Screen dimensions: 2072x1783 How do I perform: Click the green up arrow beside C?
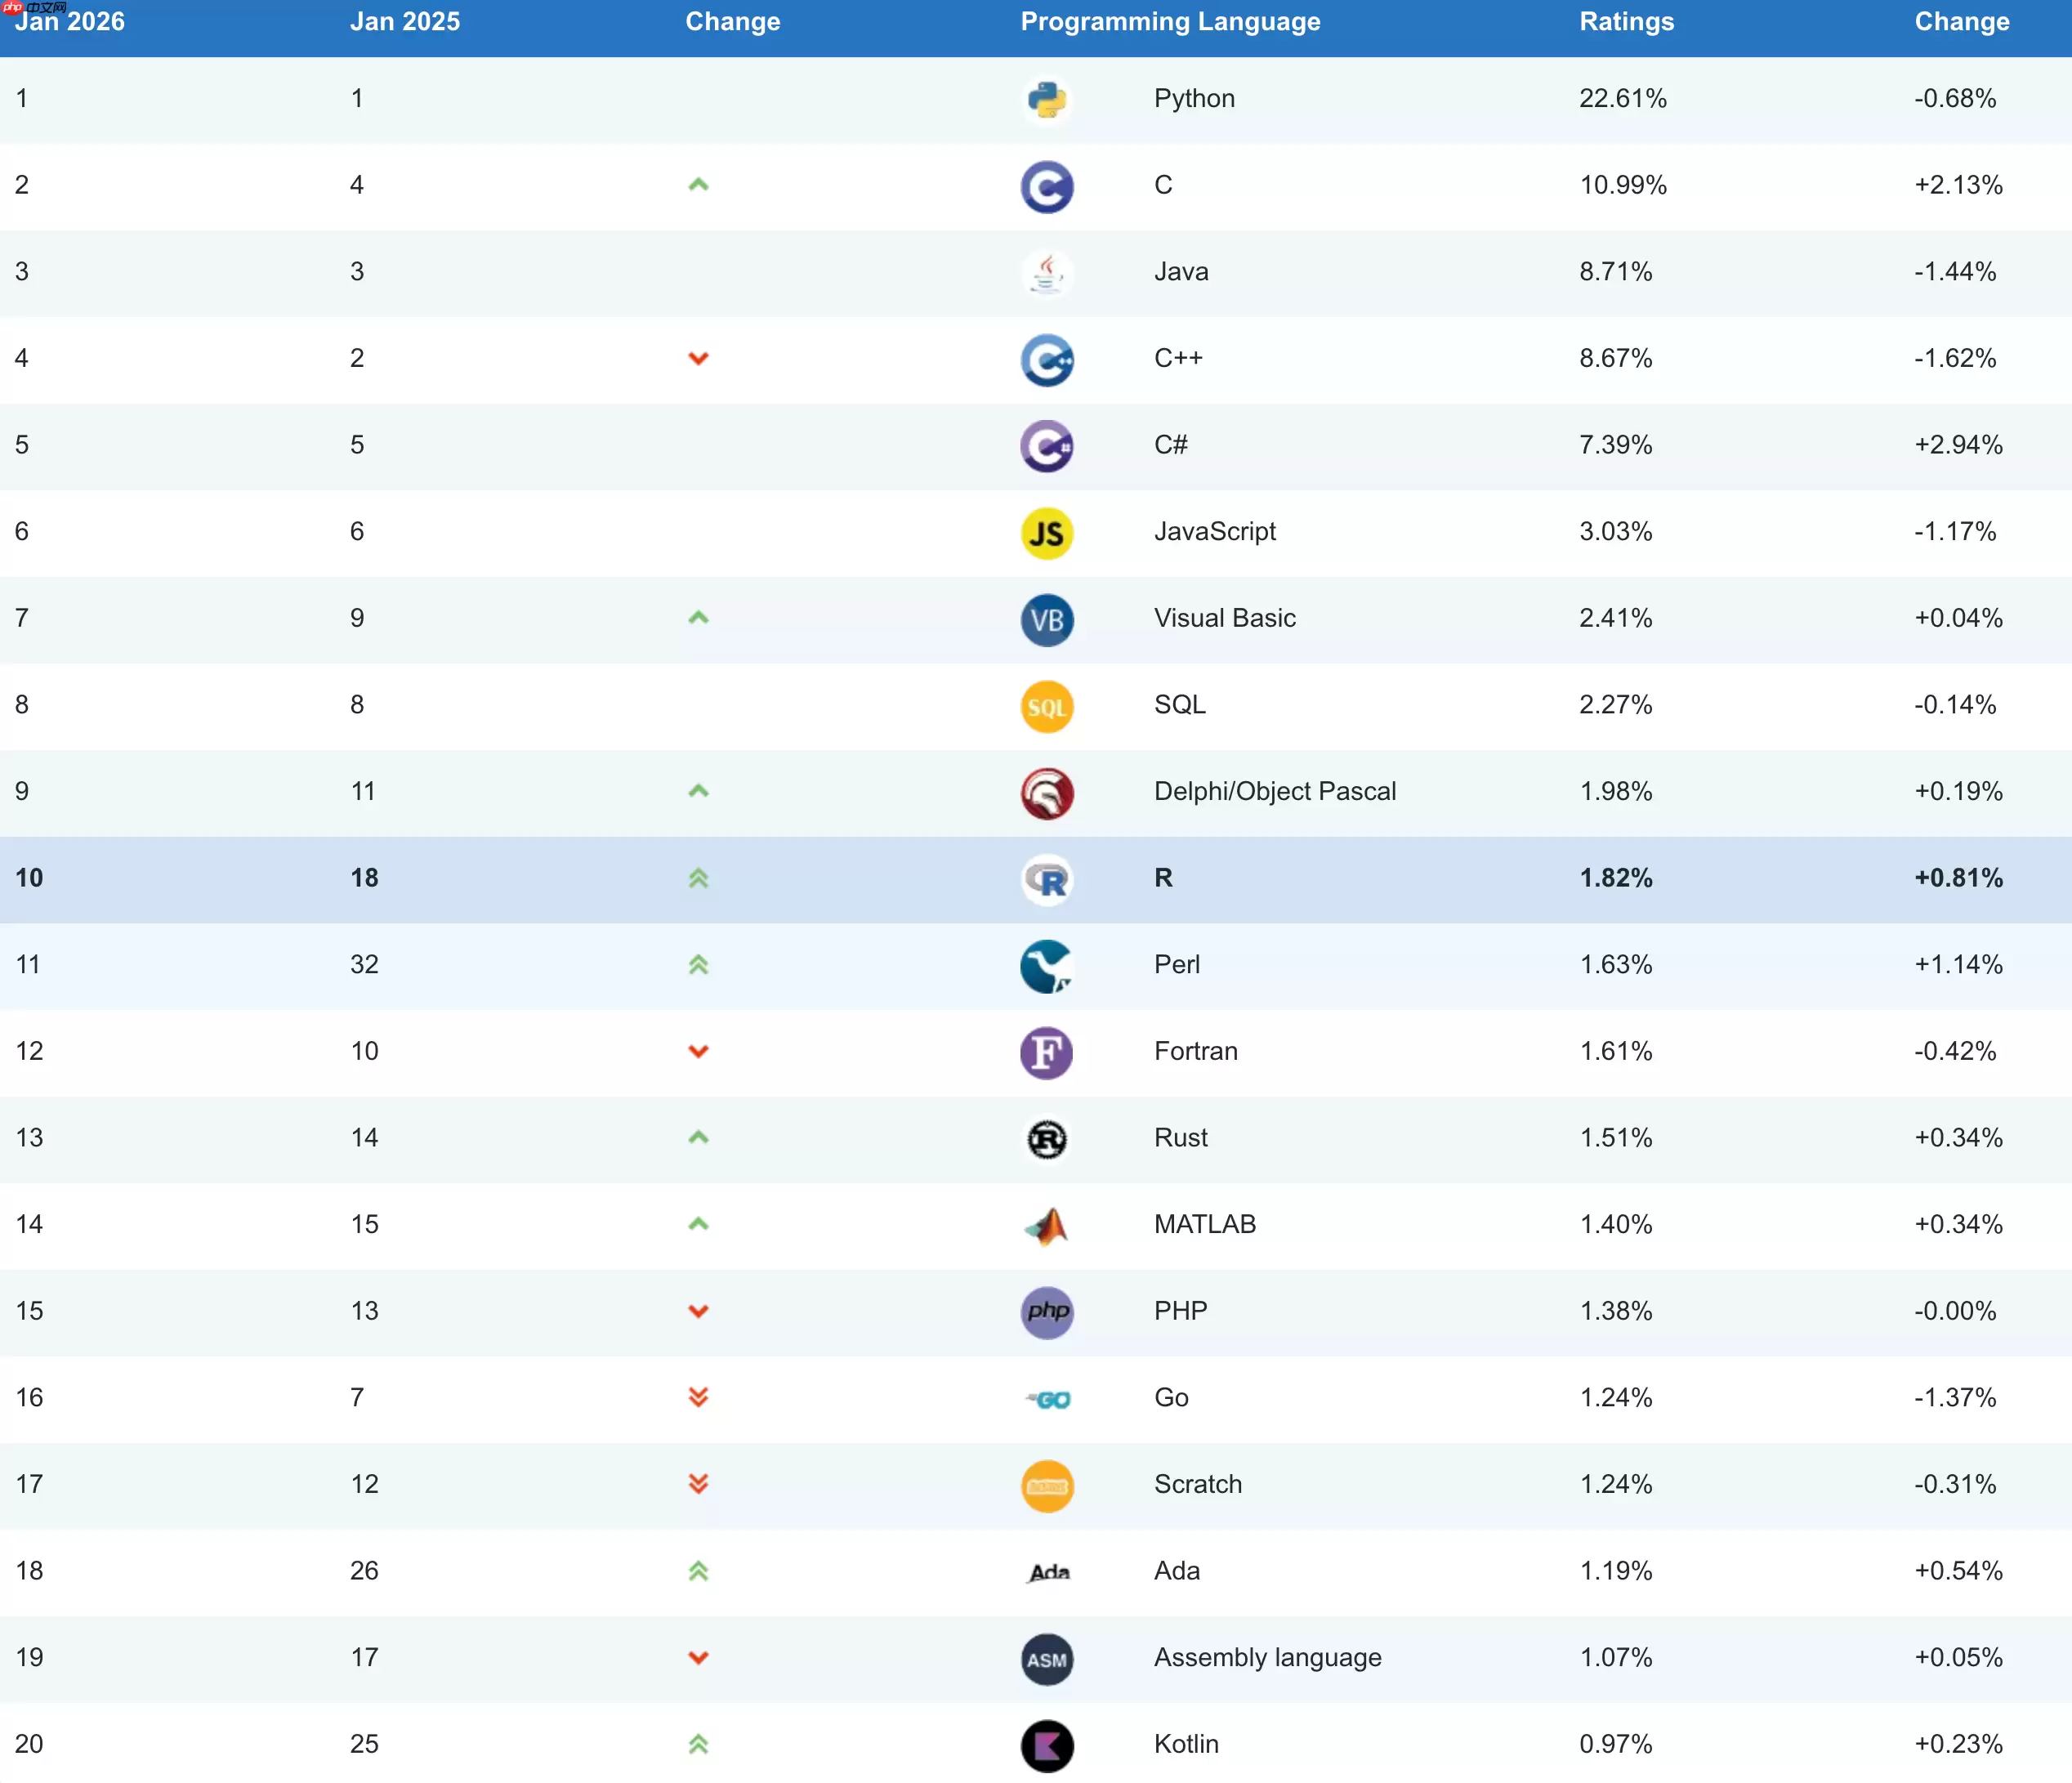(698, 185)
